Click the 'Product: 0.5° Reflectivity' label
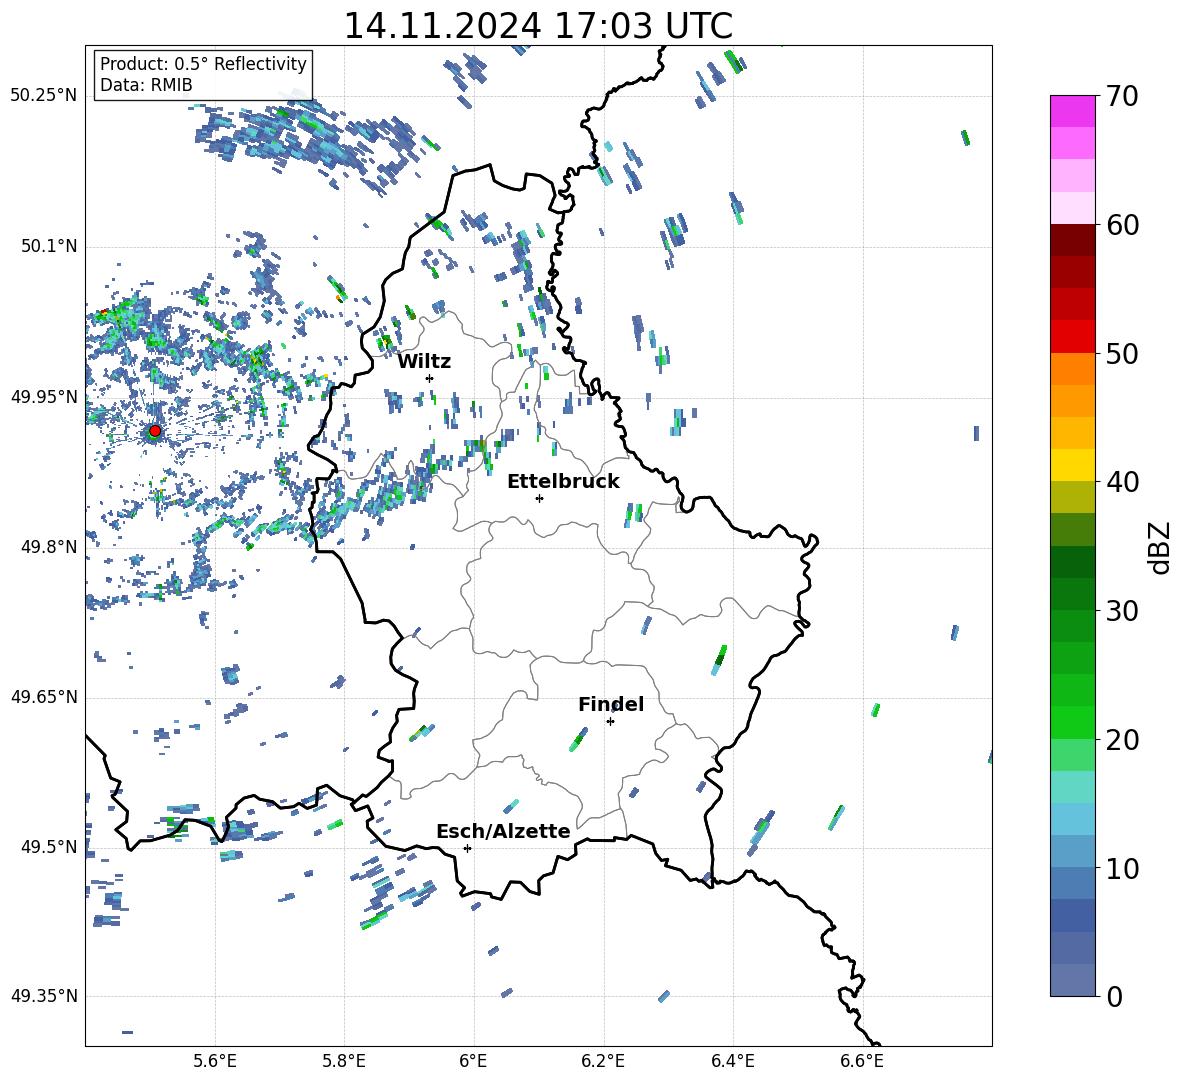Image resolution: width=1184 pixels, height=1081 pixels. [203, 63]
